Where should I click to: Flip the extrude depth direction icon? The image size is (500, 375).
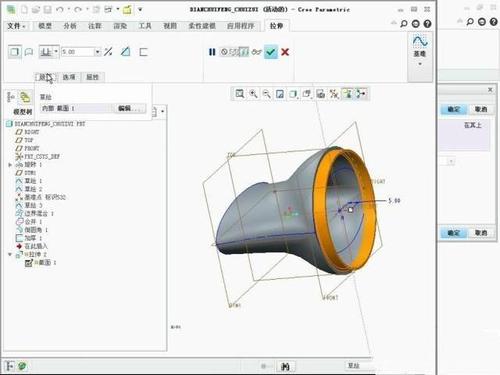point(108,52)
